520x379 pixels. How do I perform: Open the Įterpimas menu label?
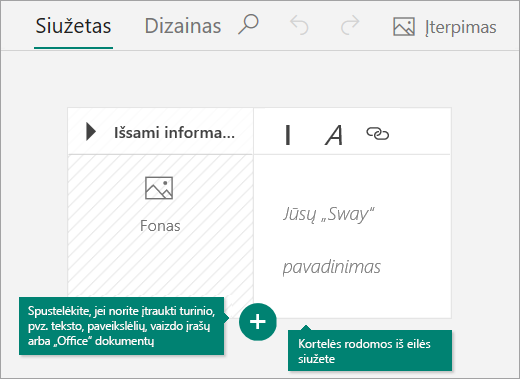tap(461, 27)
